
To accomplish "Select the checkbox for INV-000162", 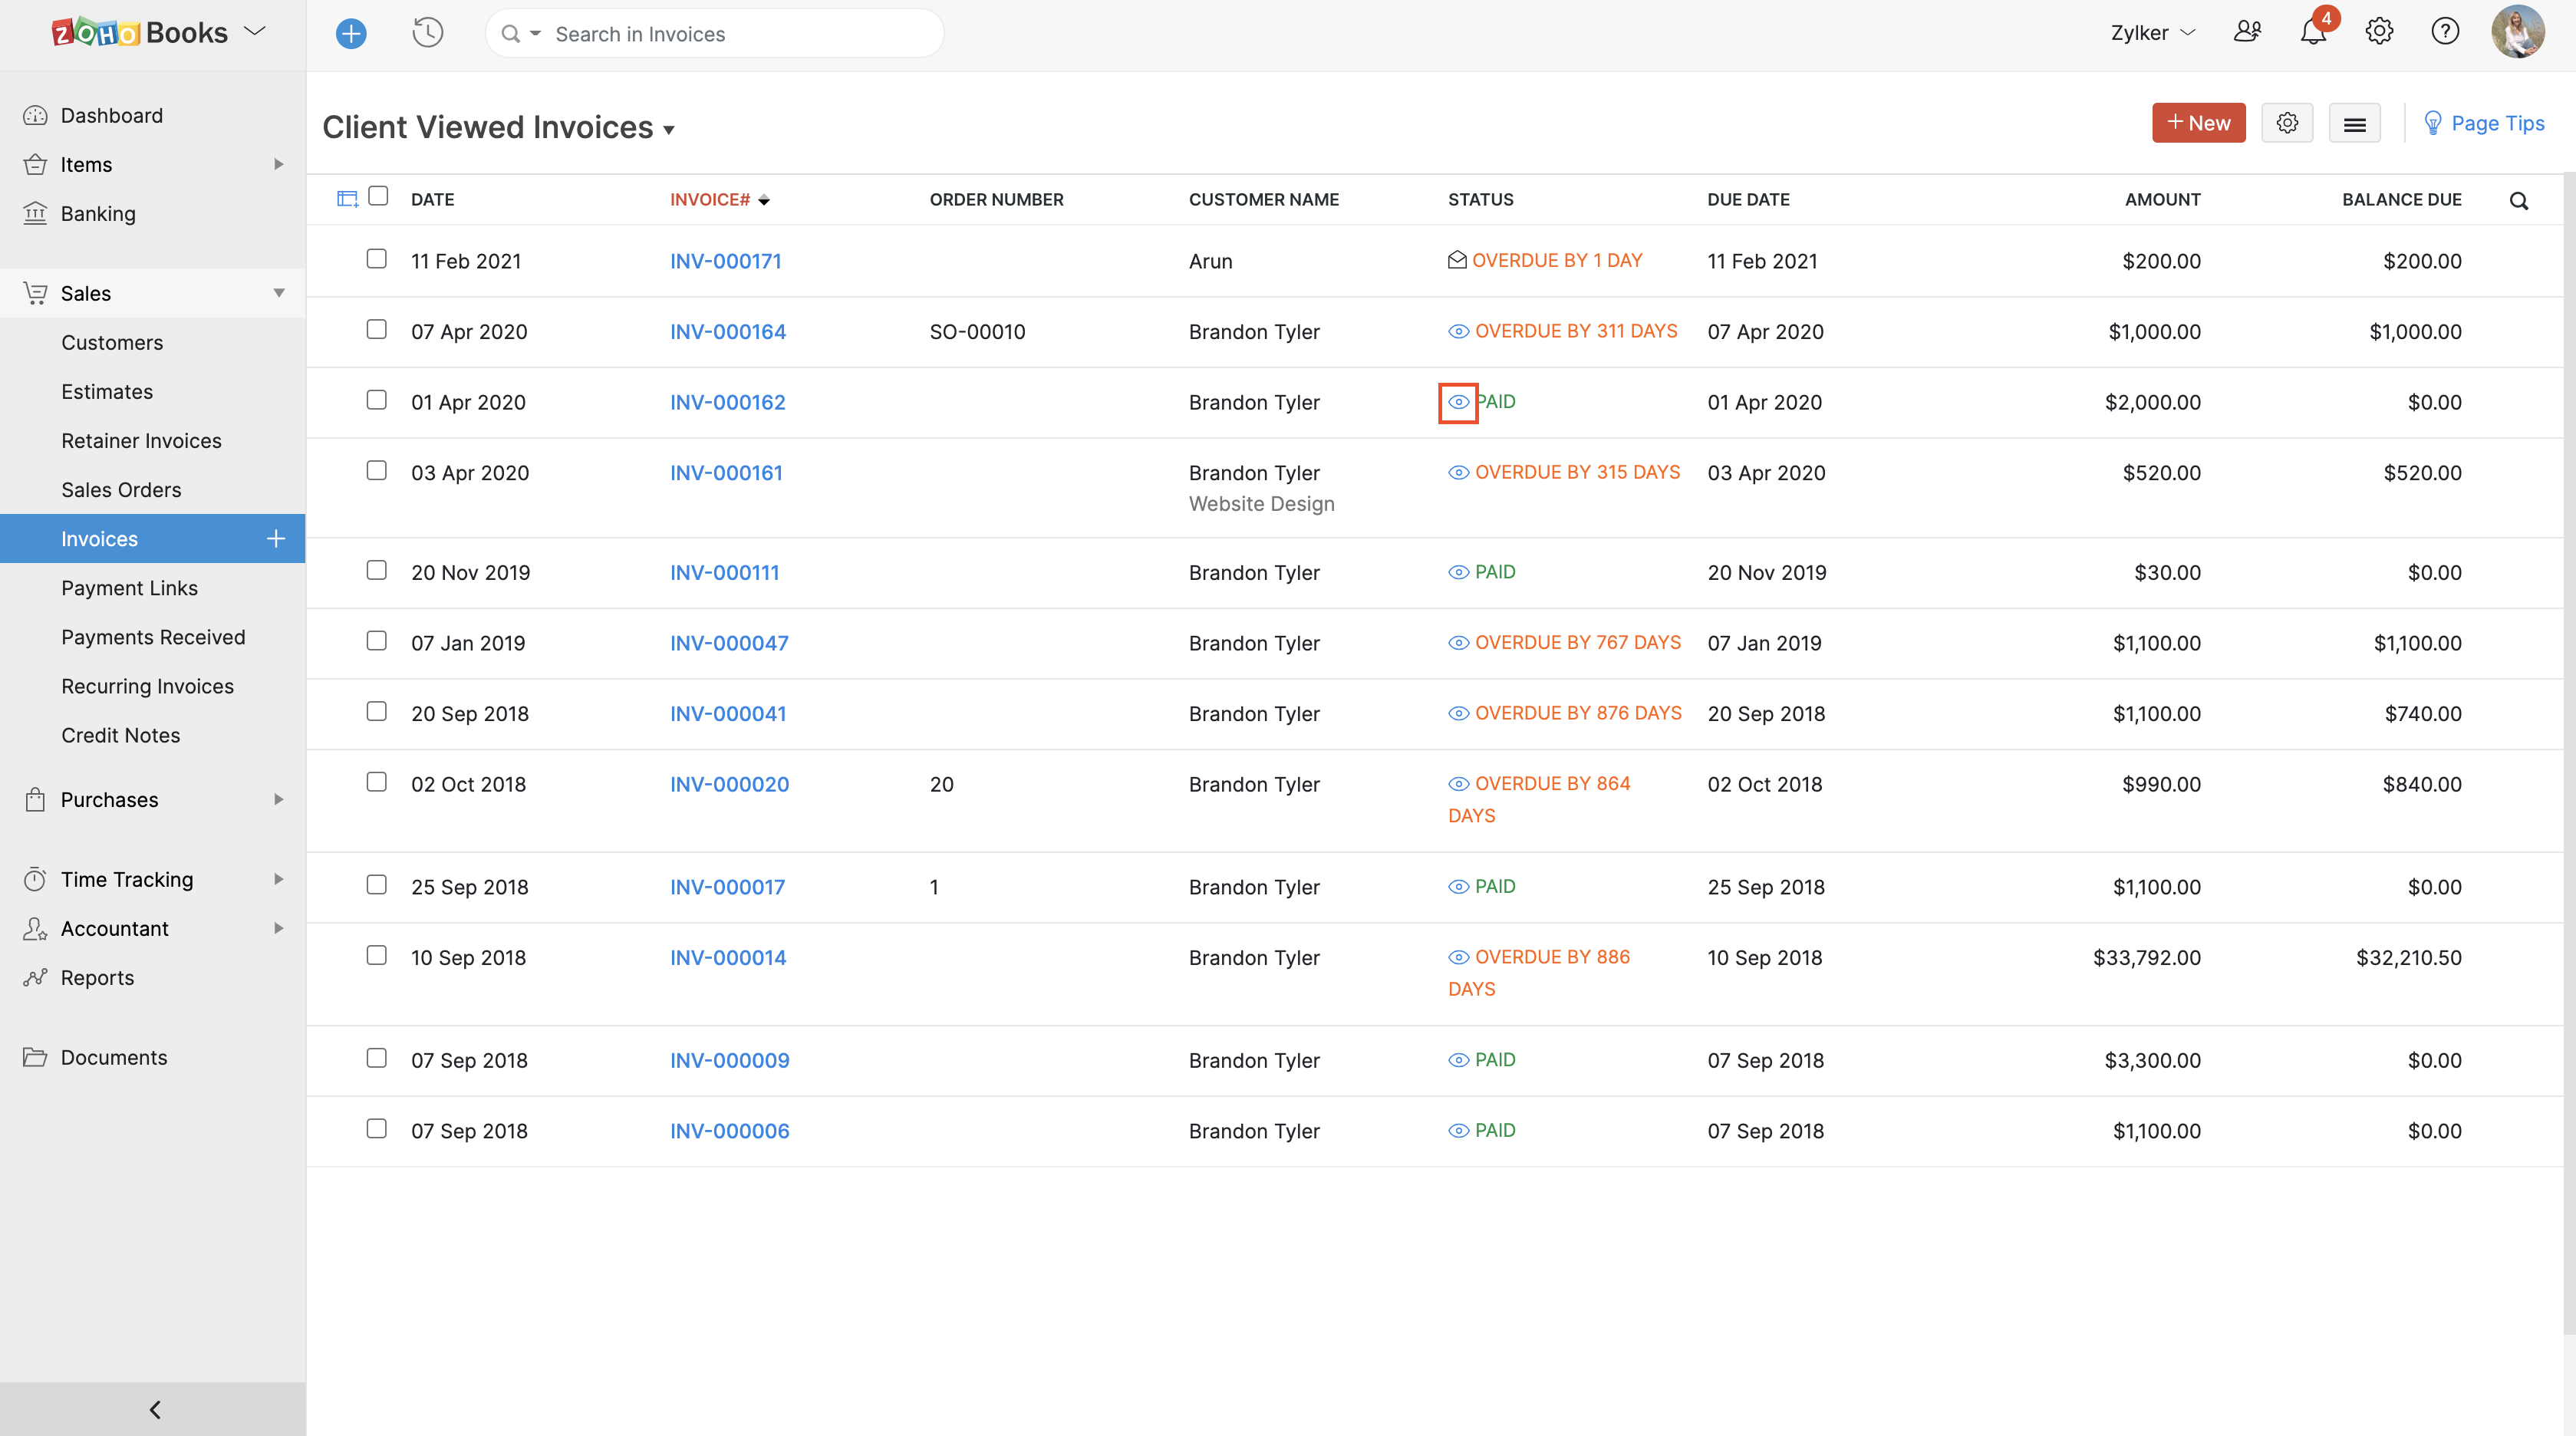I will tap(376, 400).
